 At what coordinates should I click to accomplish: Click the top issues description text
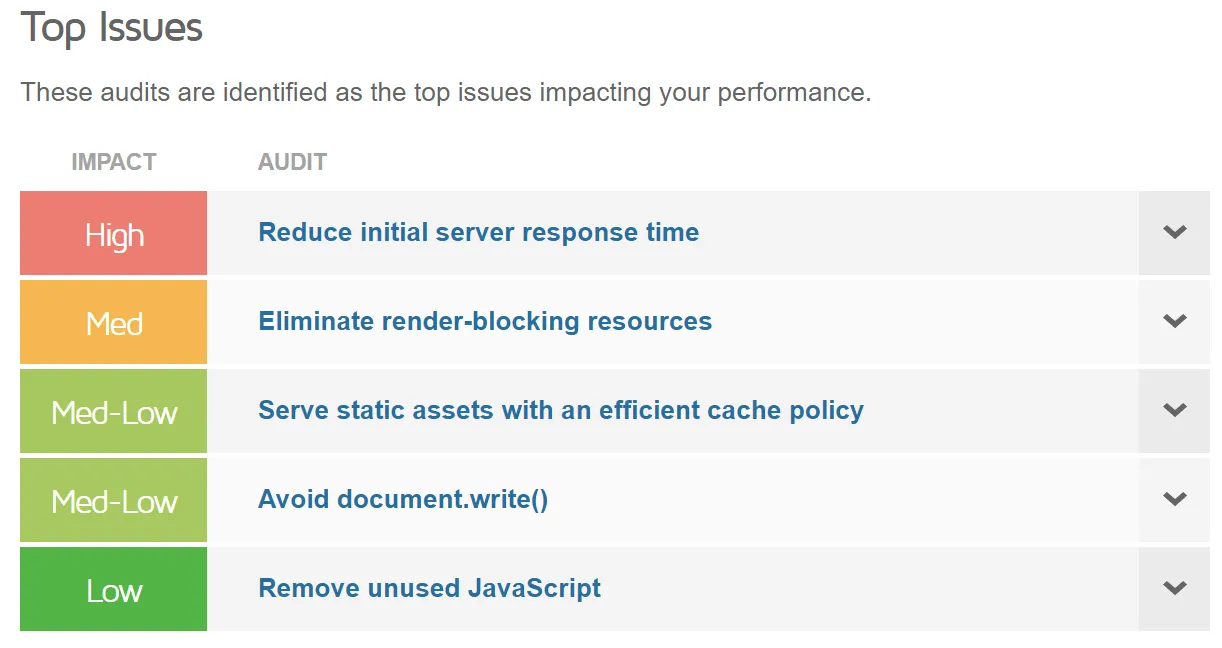click(x=446, y=93)
